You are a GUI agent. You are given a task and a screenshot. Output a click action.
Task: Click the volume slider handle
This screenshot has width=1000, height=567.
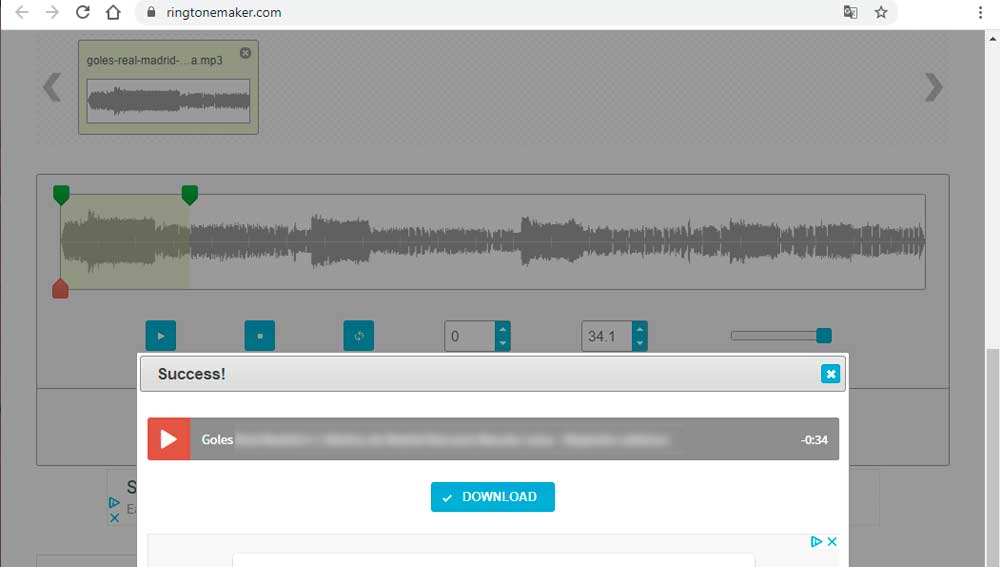824,336
